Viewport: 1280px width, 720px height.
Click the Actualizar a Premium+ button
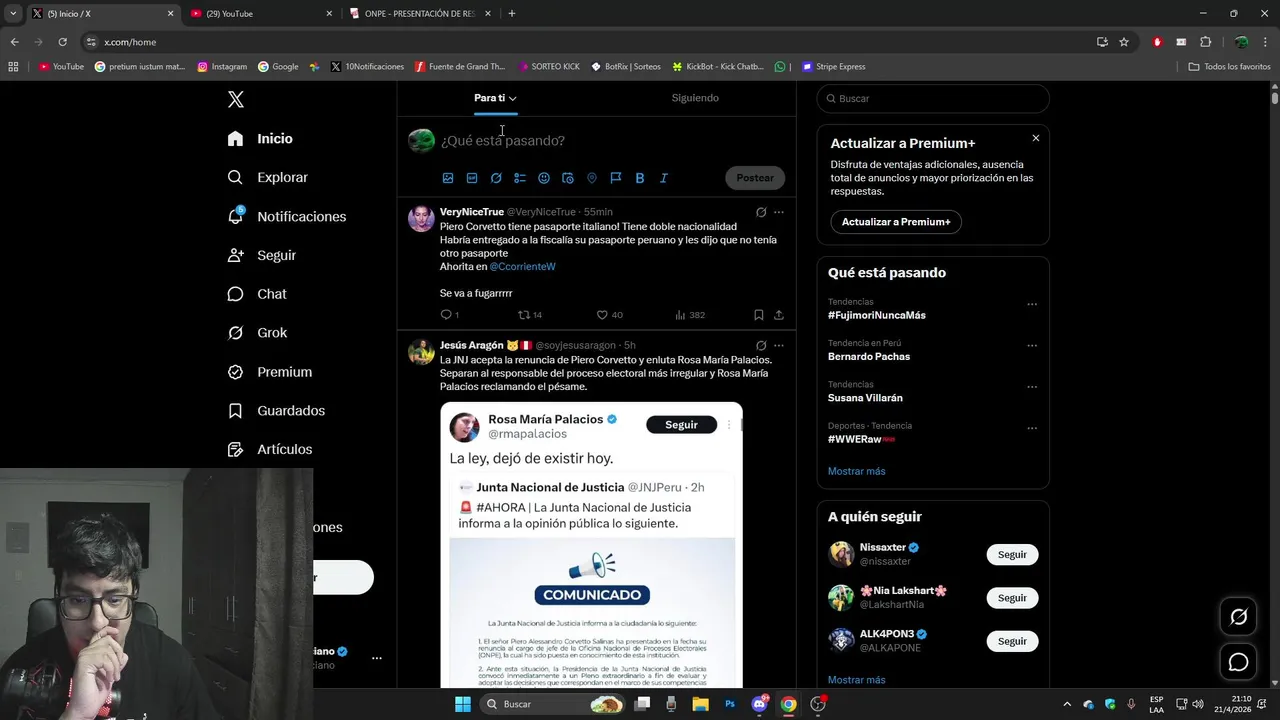pos(896,222)
